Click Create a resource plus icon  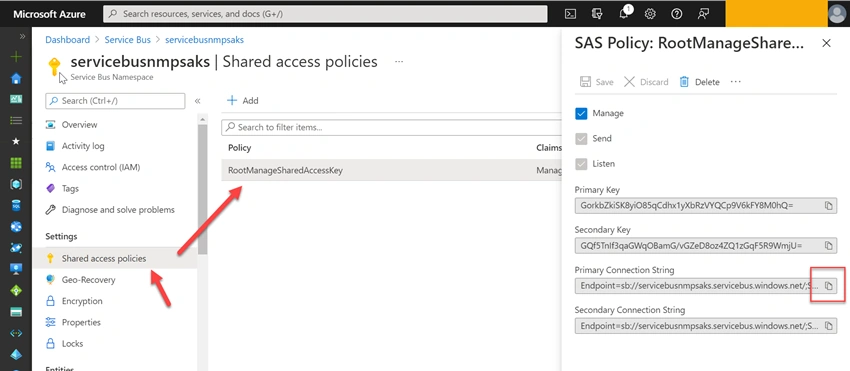point(16,56)
